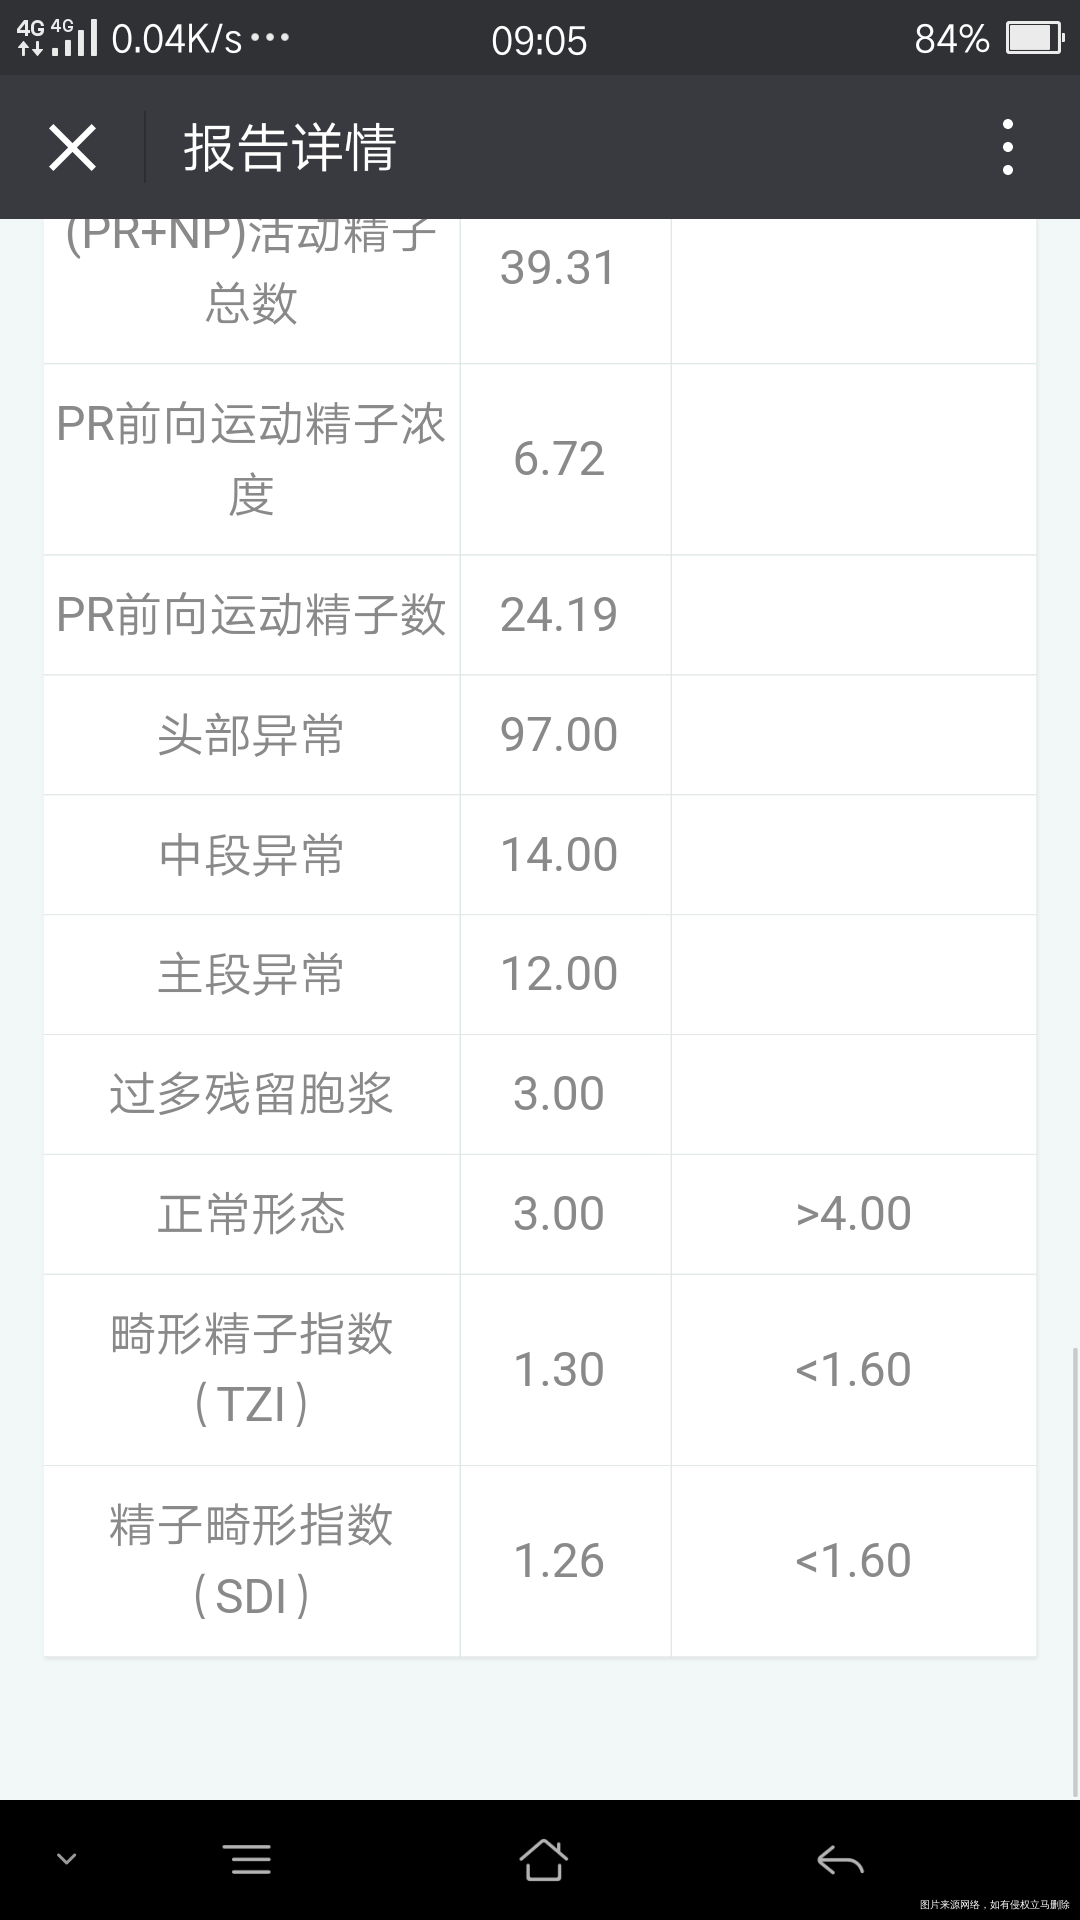Select the 畸形精子指数 (TZI) label
The width and height of the screenshot is (1080, 1920).
[251, 1369]
